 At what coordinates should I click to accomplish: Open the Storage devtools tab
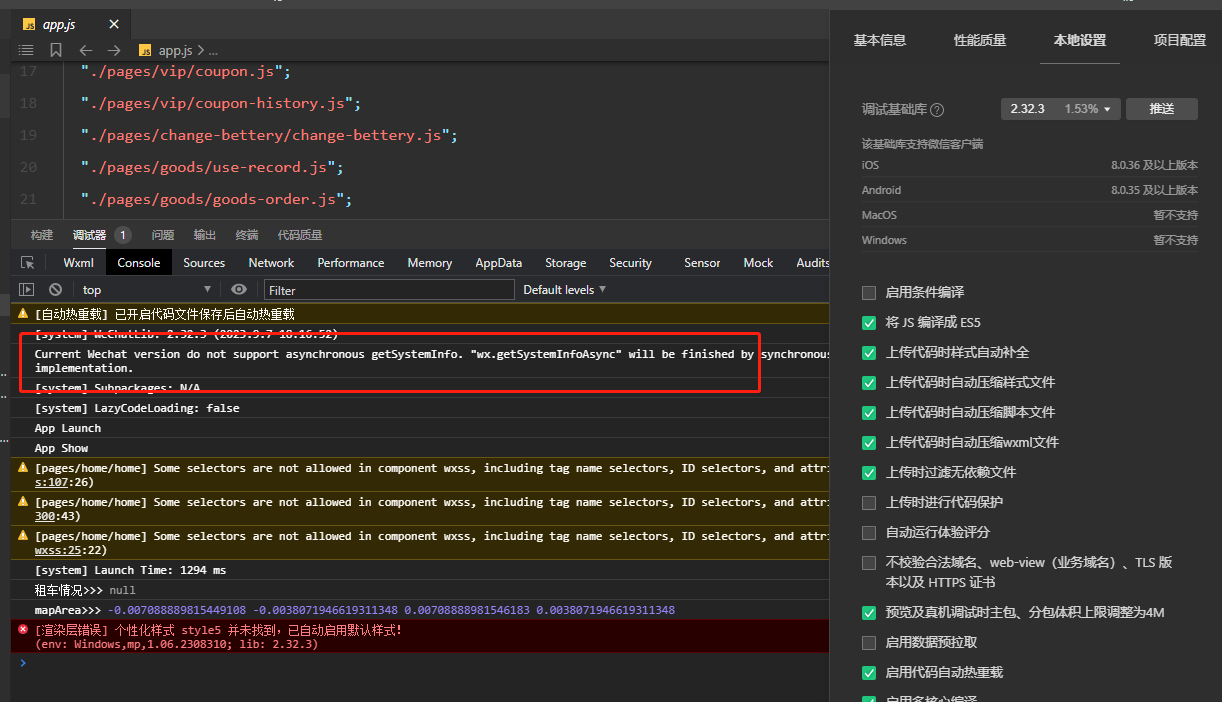click(566, 263)
